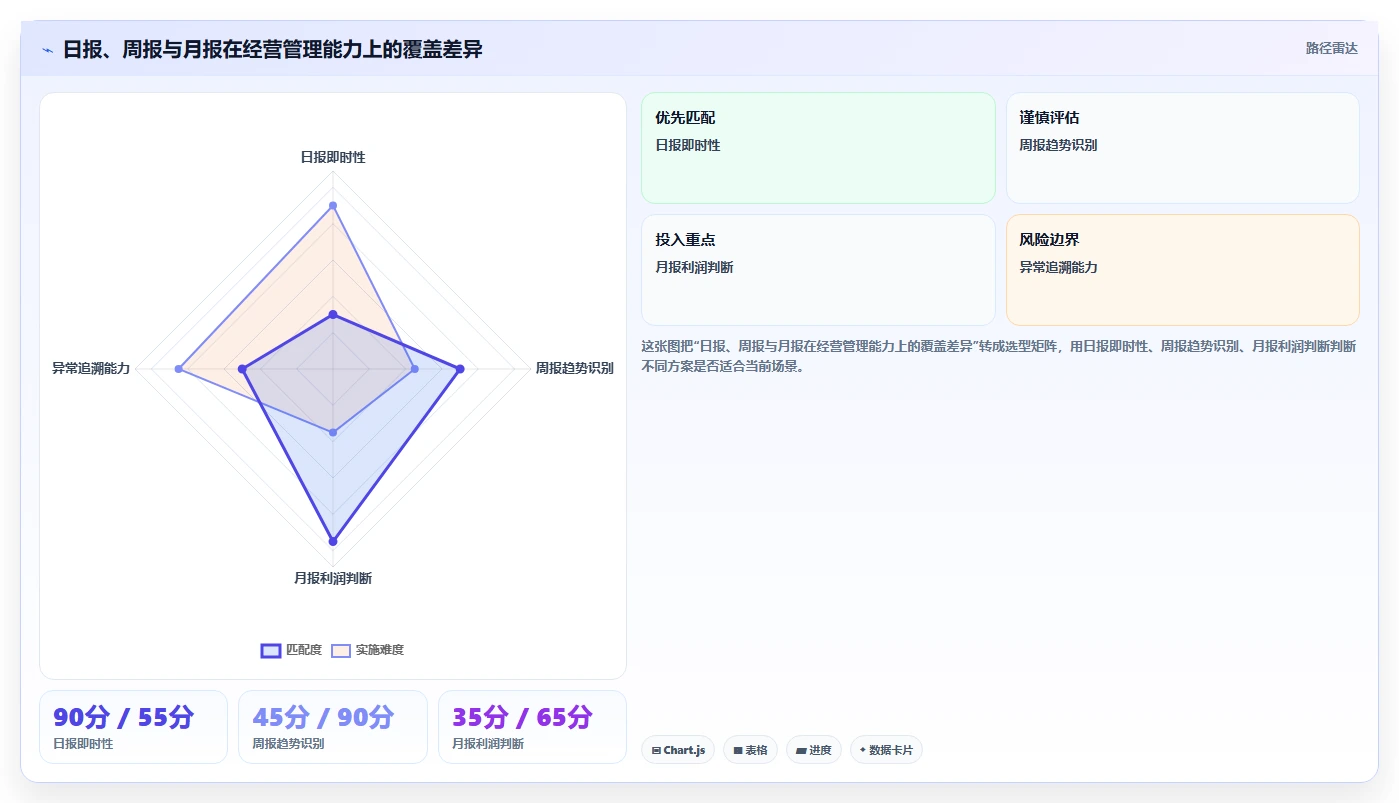The width and height of the screenshot is (1399, 803).
Task: Click the 异常追溯能力 radar axis label
Action: [x=91, y=368]
